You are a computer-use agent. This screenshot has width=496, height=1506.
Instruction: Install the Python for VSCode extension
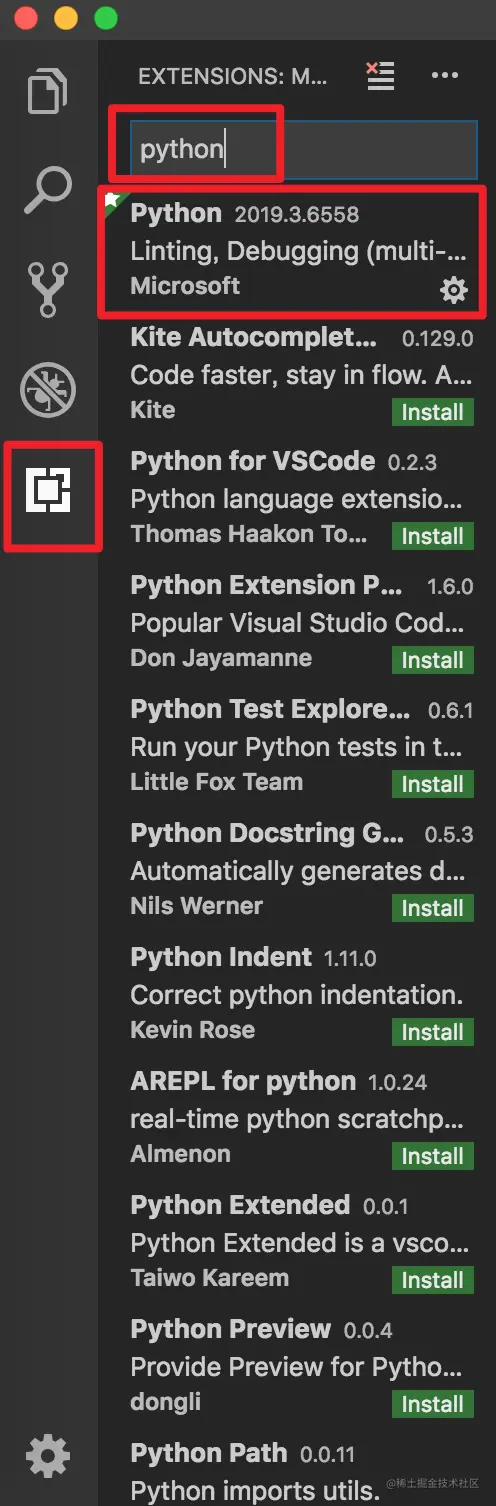pyautogui.click(x=432, y=536)
